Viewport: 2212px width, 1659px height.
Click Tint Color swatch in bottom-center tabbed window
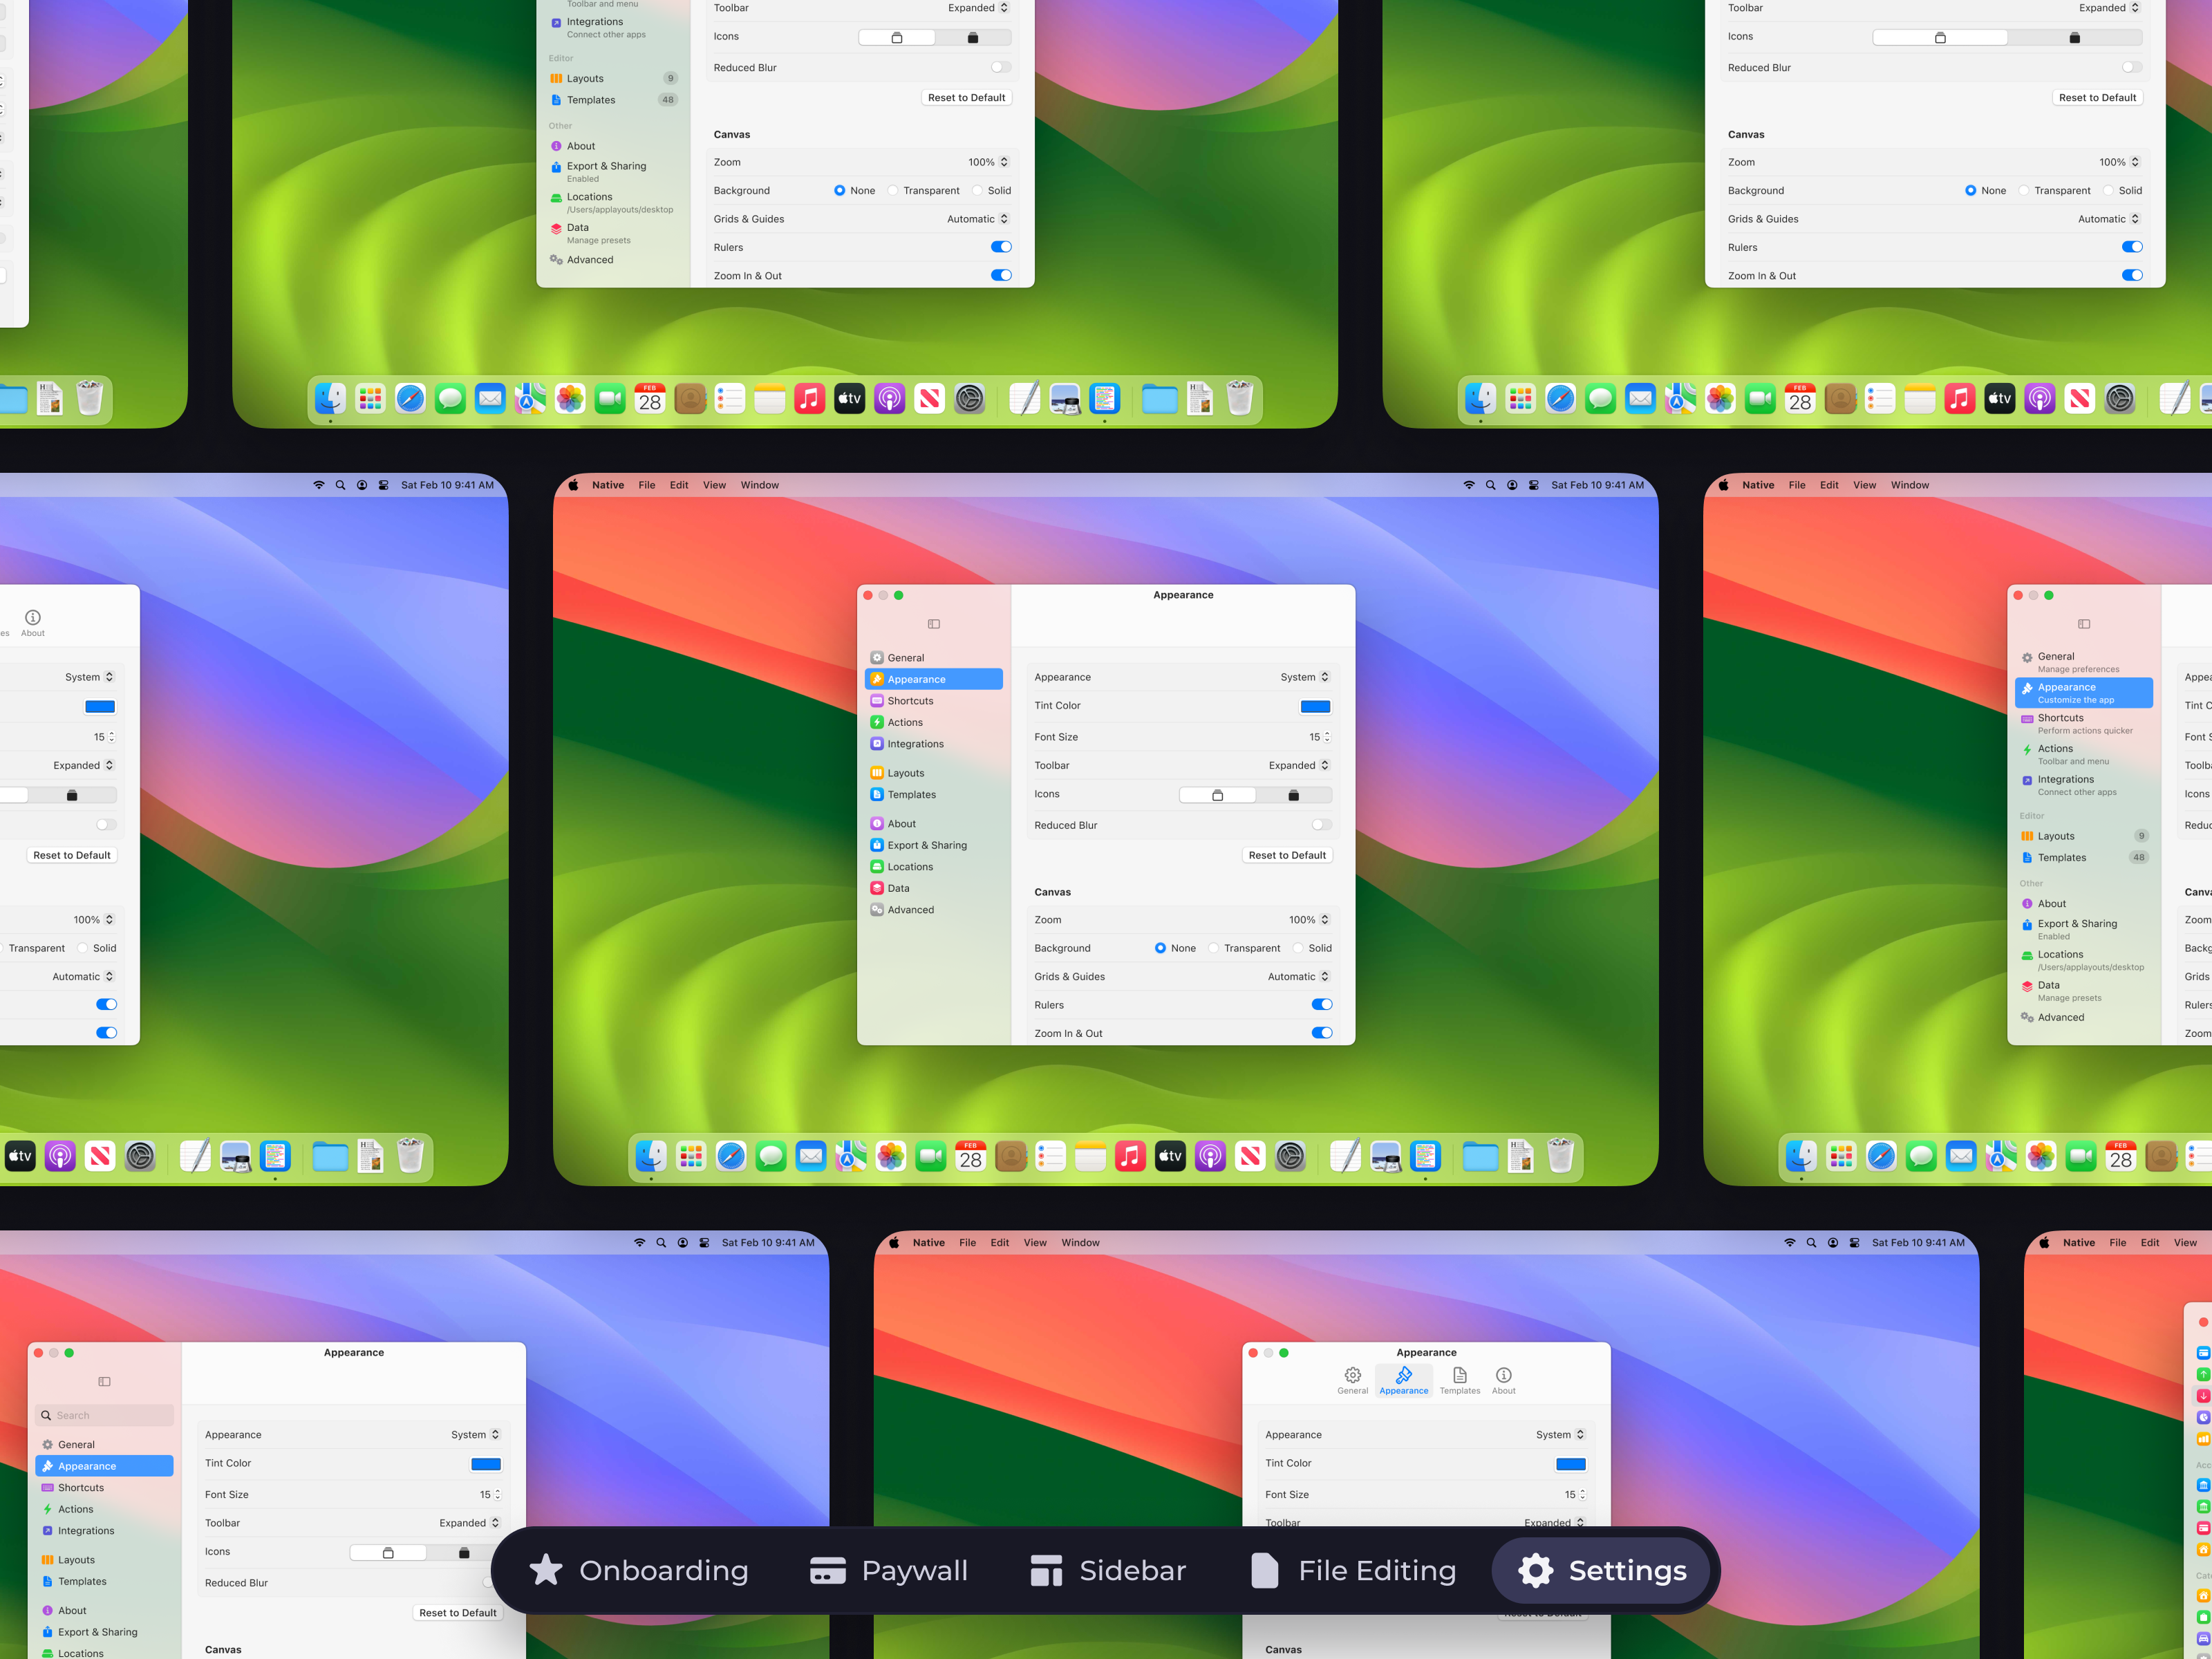pyautogui.click(x=1571, y=1464)
